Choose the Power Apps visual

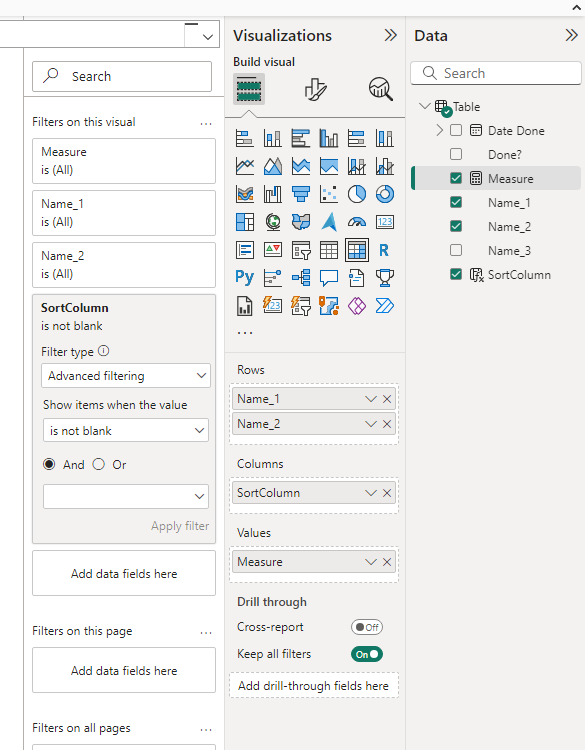coord(357,305)
